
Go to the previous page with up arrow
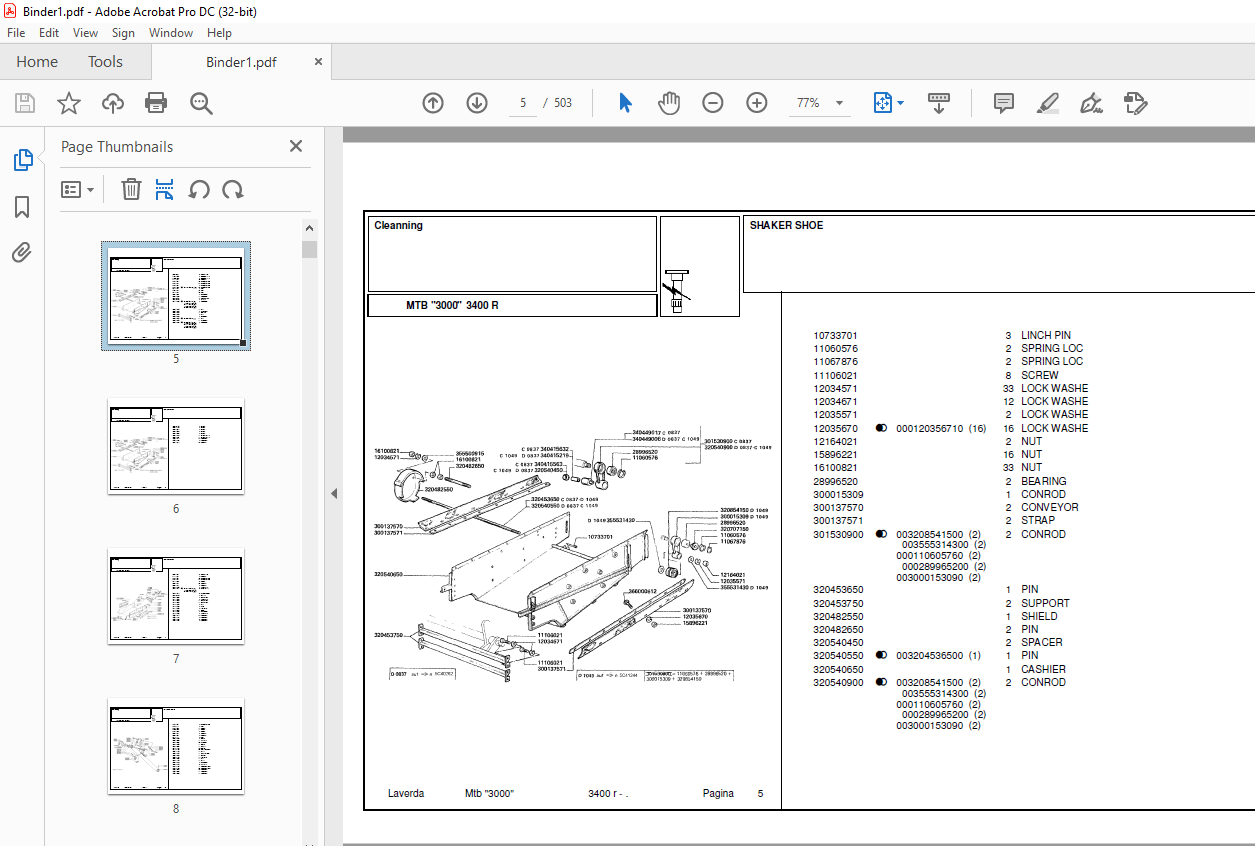point(433,103)
